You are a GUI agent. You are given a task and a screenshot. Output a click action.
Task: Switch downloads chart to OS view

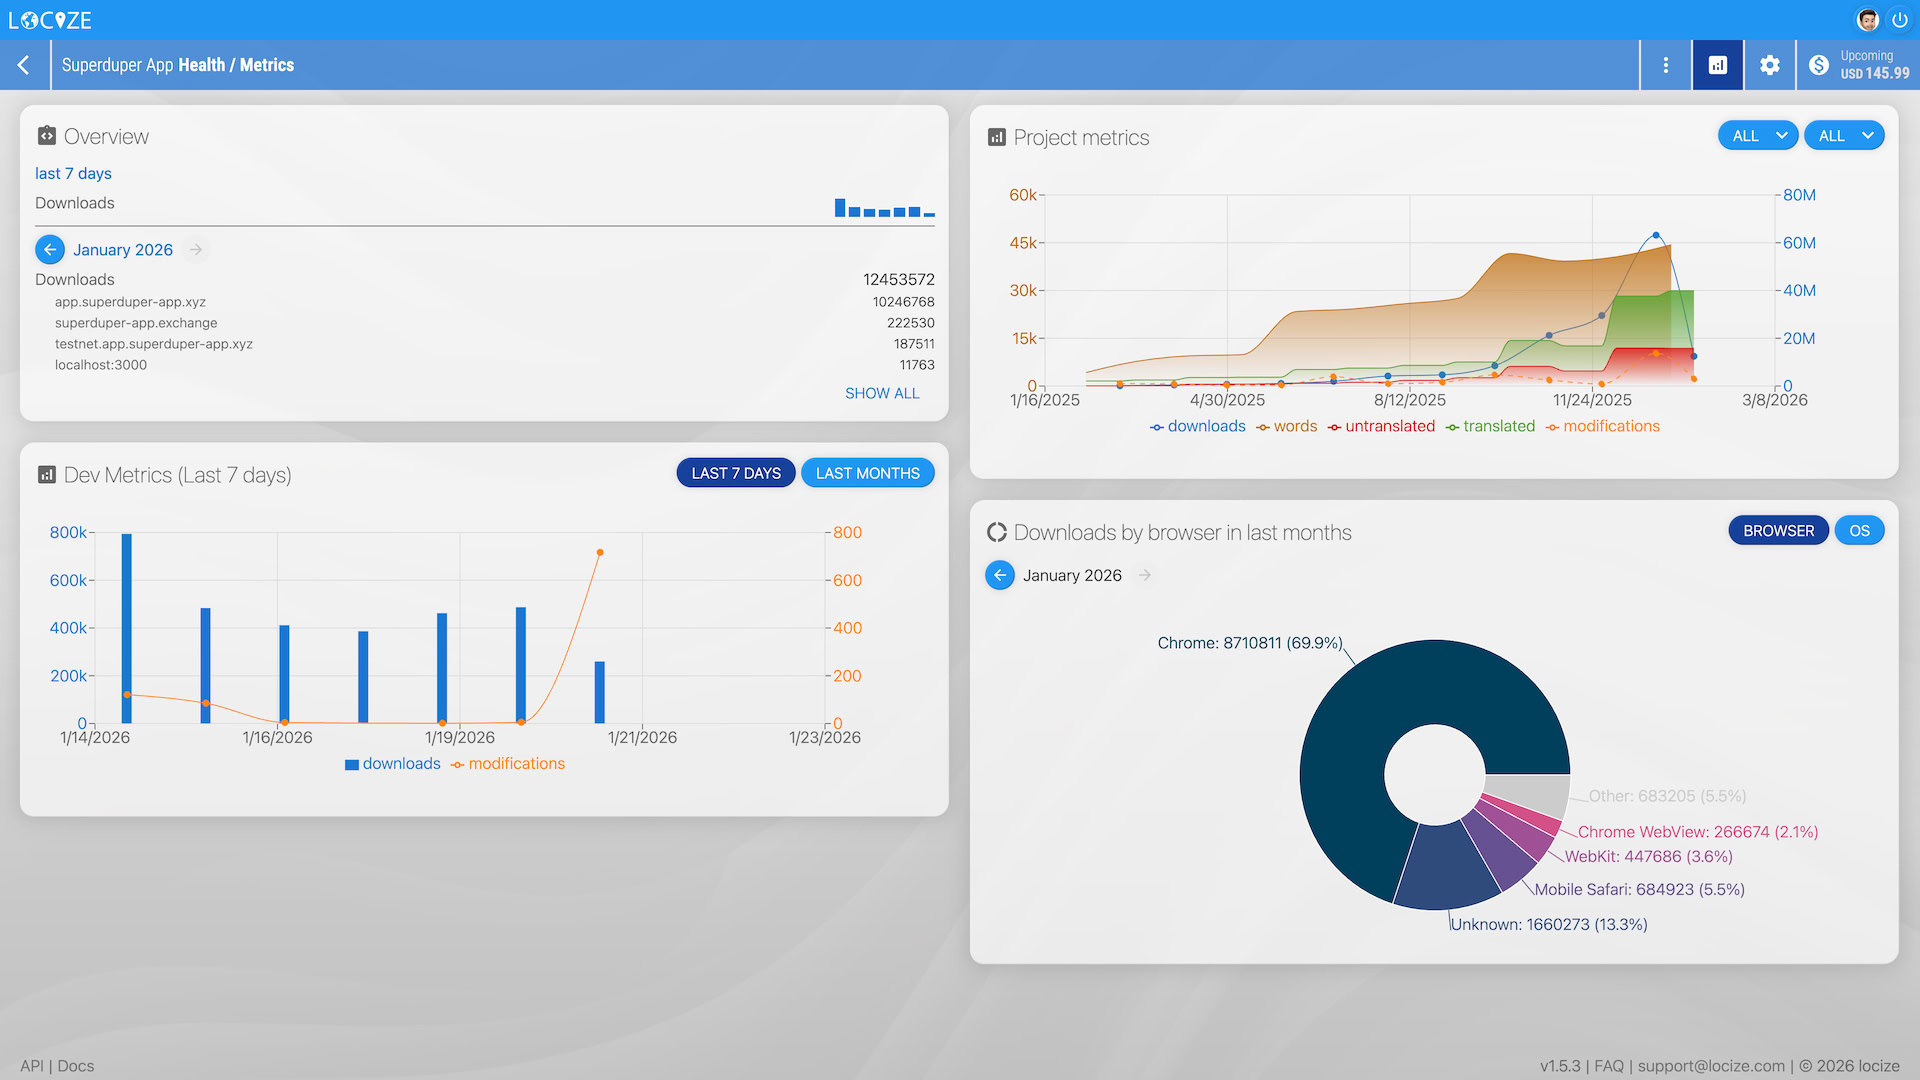click(x=1859, y=530)
